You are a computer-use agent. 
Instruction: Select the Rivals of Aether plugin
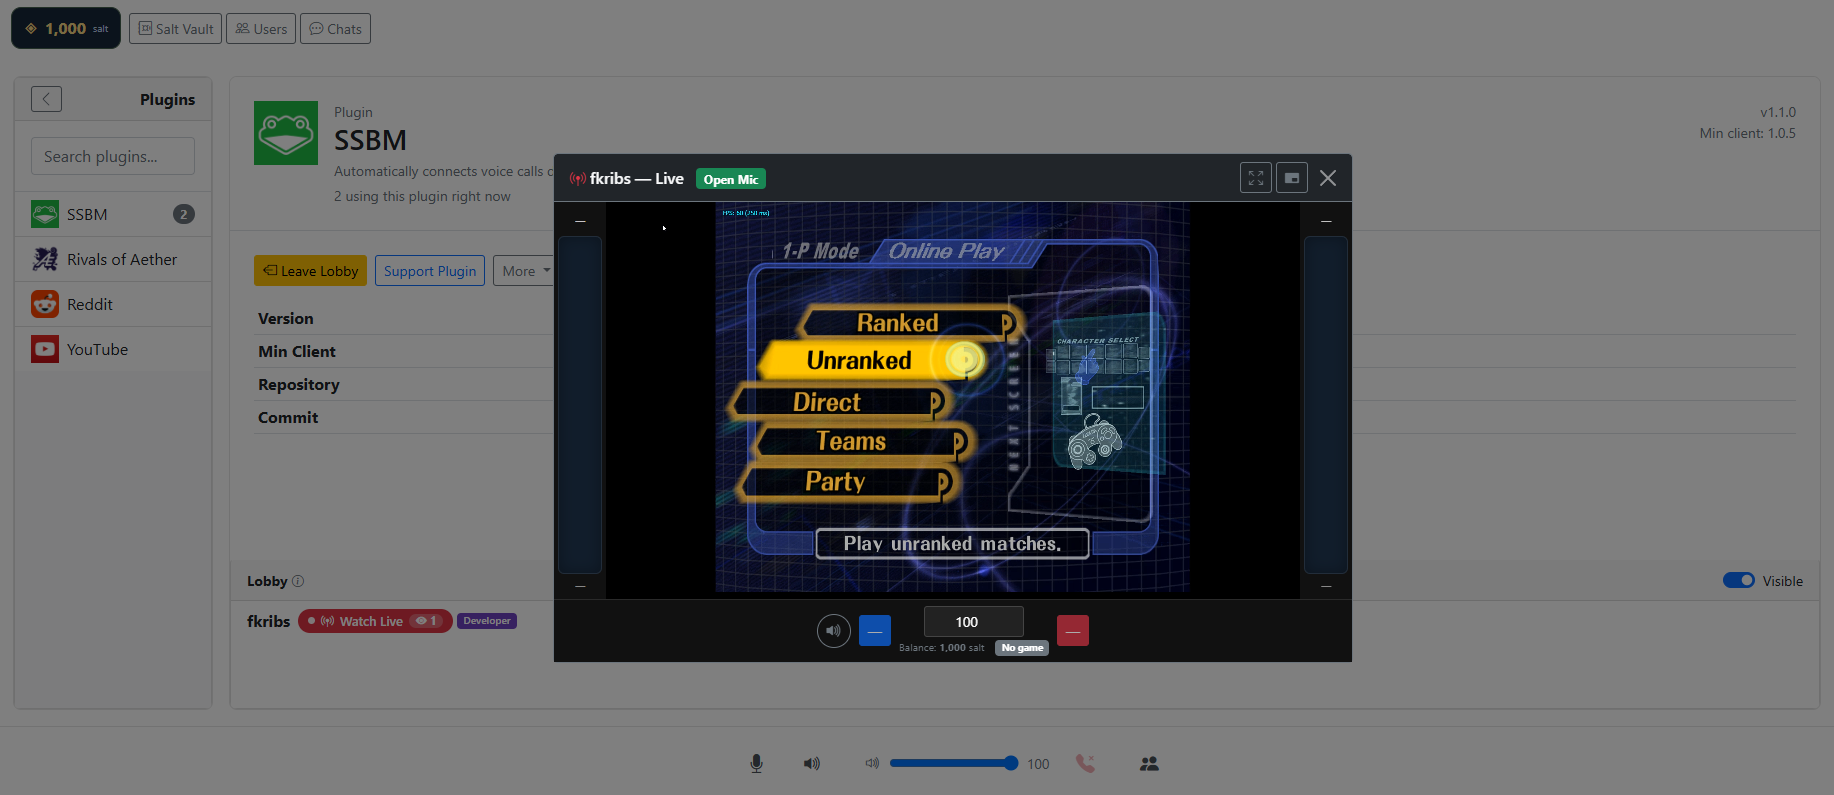[x=113, y=259]
